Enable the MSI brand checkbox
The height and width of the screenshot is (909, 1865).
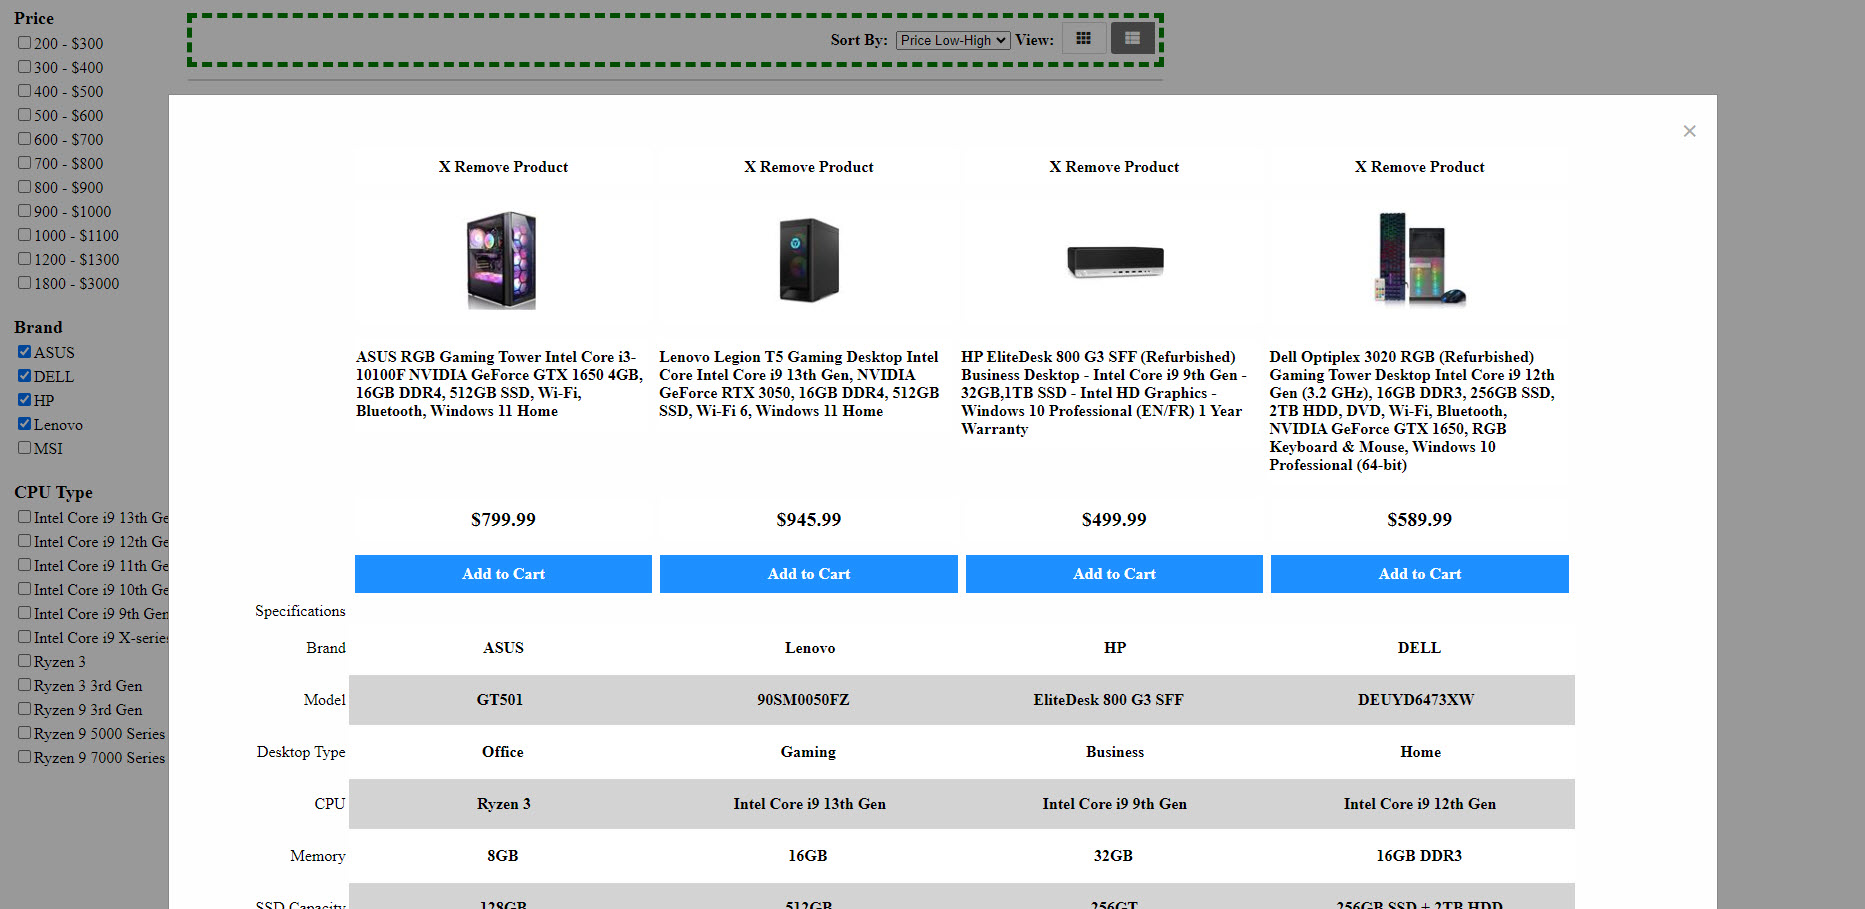click(24, 448)
